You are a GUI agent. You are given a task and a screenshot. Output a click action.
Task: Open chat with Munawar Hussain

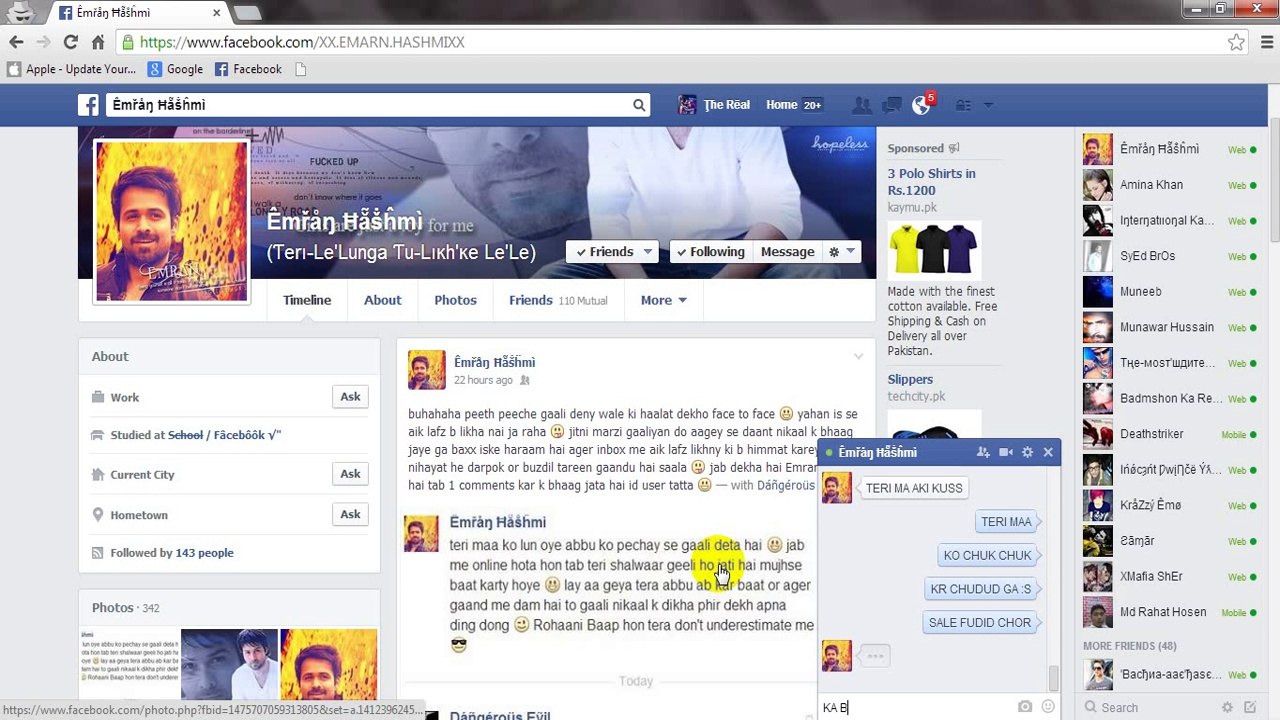pos(1169,327)
